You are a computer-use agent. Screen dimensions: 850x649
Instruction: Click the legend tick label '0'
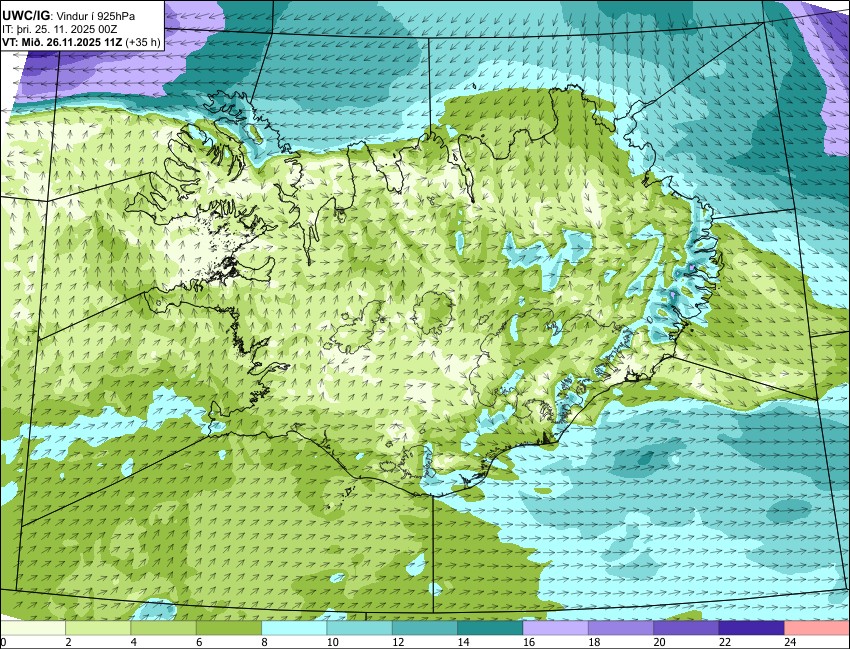[3, 642]
